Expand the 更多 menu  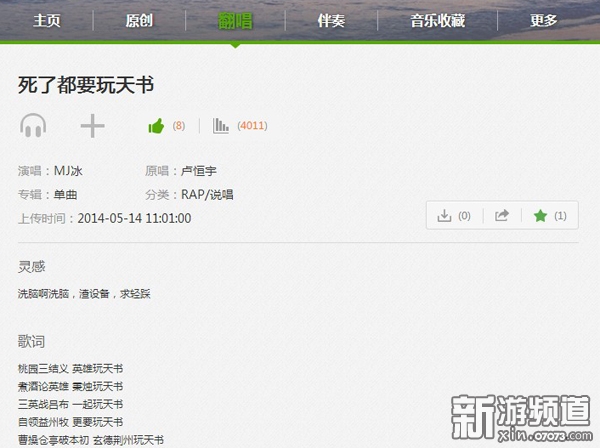pyautogui.click(x=544, y=20)
